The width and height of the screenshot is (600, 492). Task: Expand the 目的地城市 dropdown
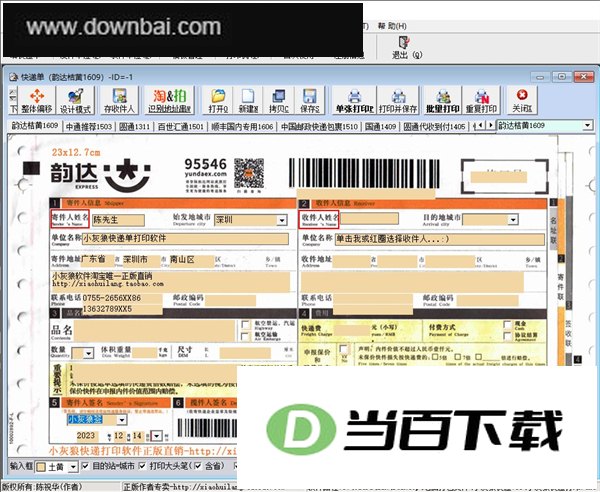click(513, 220)
